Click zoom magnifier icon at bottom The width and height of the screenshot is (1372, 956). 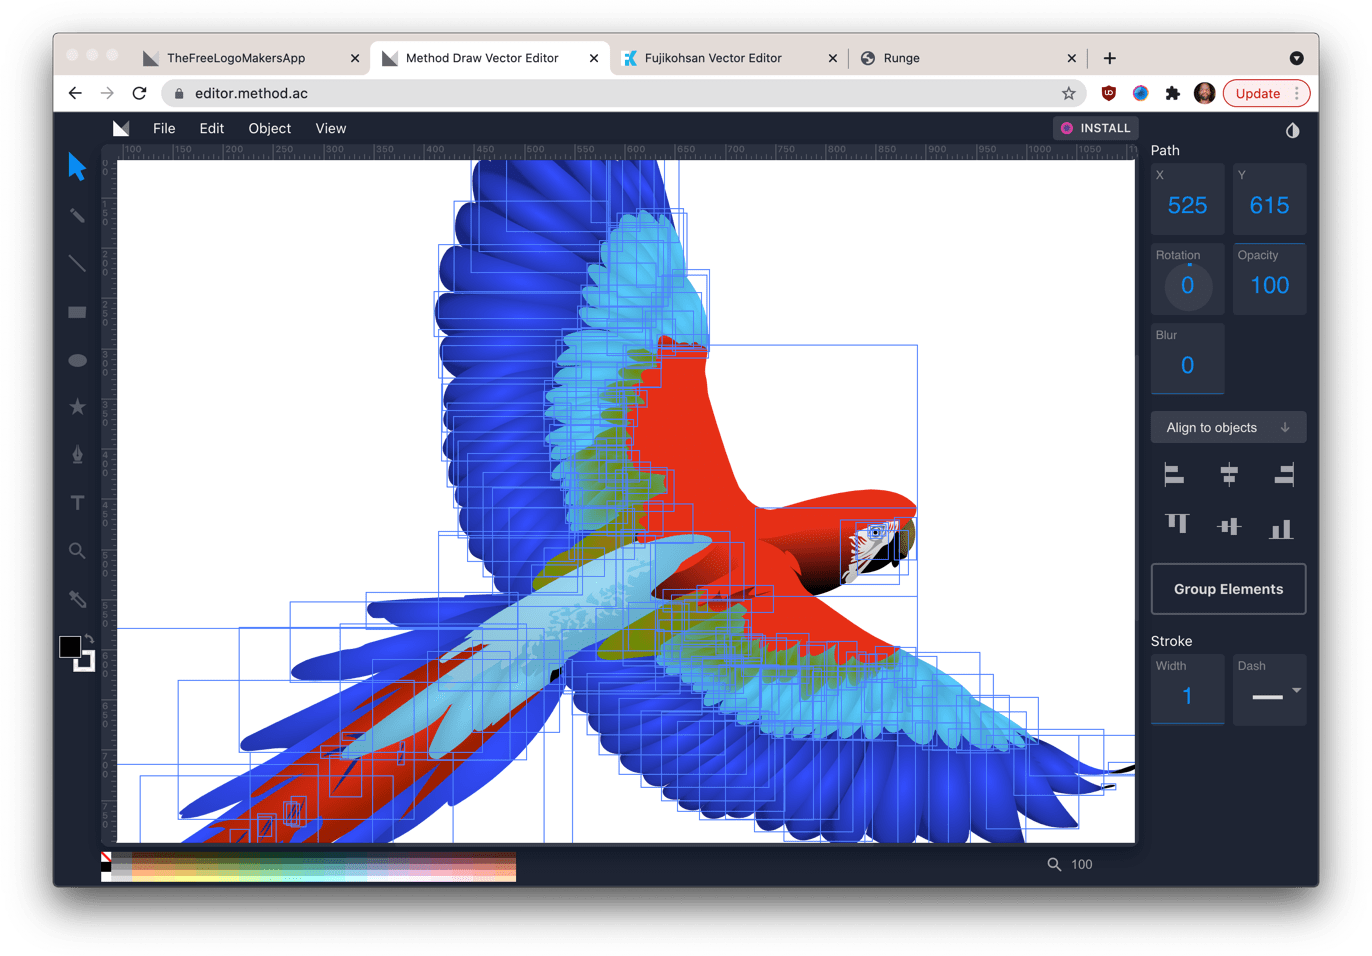click(x=1054, y=864)
